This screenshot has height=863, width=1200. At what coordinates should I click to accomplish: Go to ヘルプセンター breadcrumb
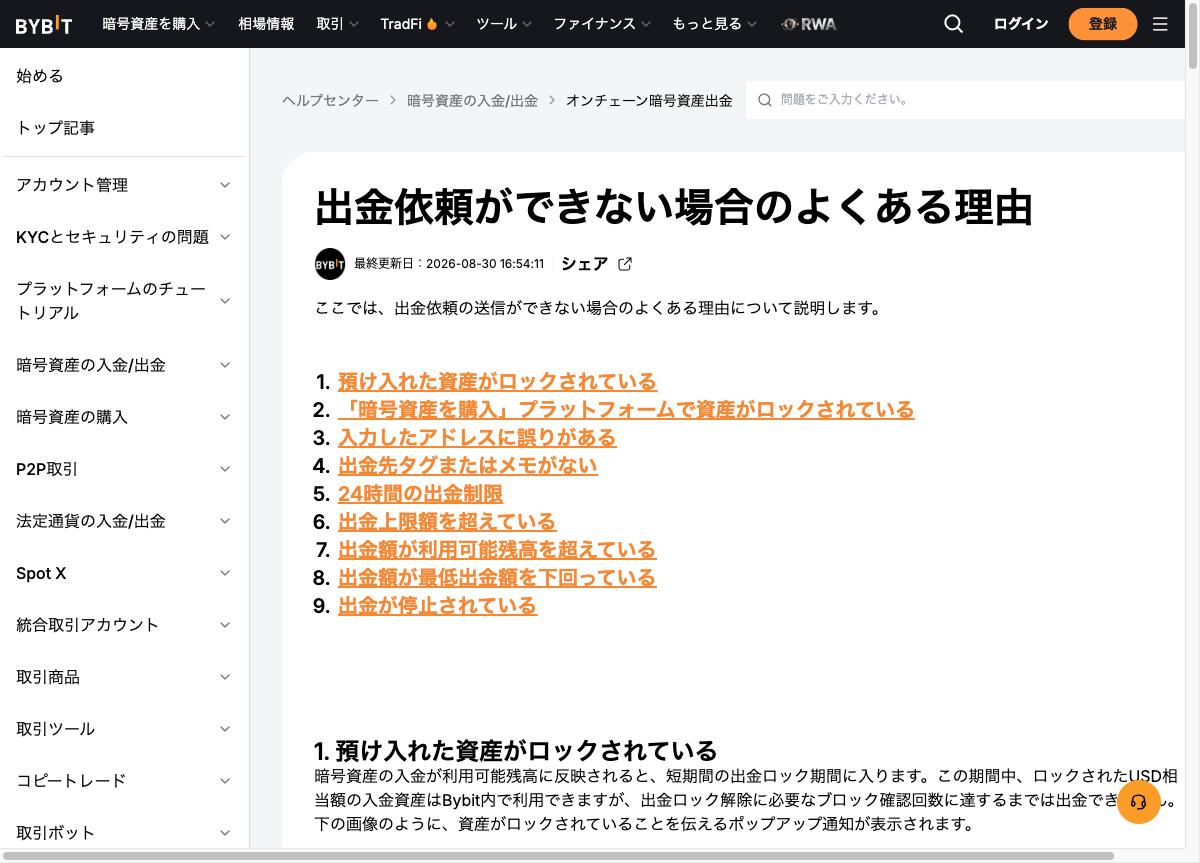[330, 100]
